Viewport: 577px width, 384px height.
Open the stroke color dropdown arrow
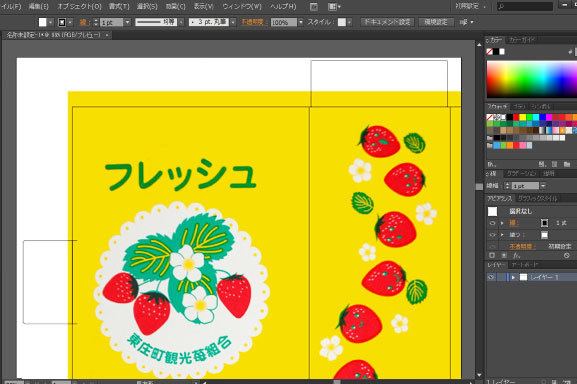coord(70,22)
